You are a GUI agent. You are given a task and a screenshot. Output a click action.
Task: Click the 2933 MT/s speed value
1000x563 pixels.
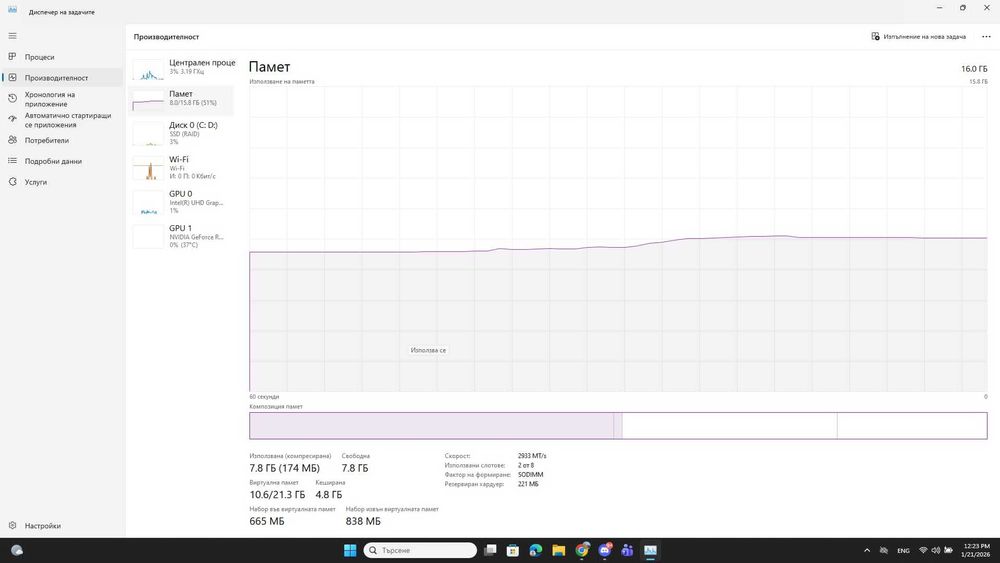pos(532,456)
